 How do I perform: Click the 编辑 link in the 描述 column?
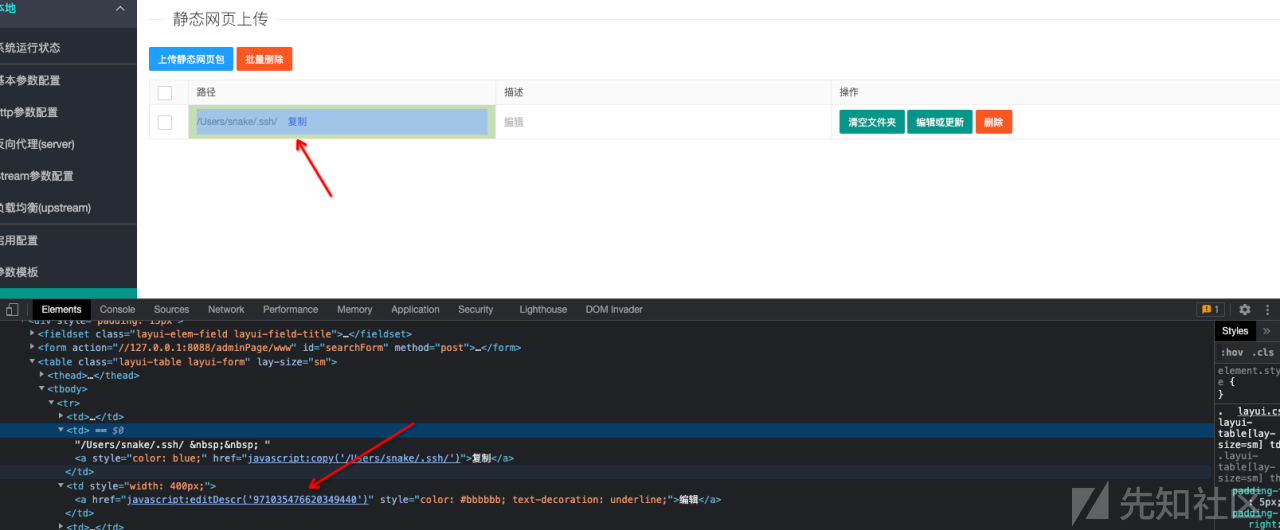pyautogui.click(x=514, y=122)
